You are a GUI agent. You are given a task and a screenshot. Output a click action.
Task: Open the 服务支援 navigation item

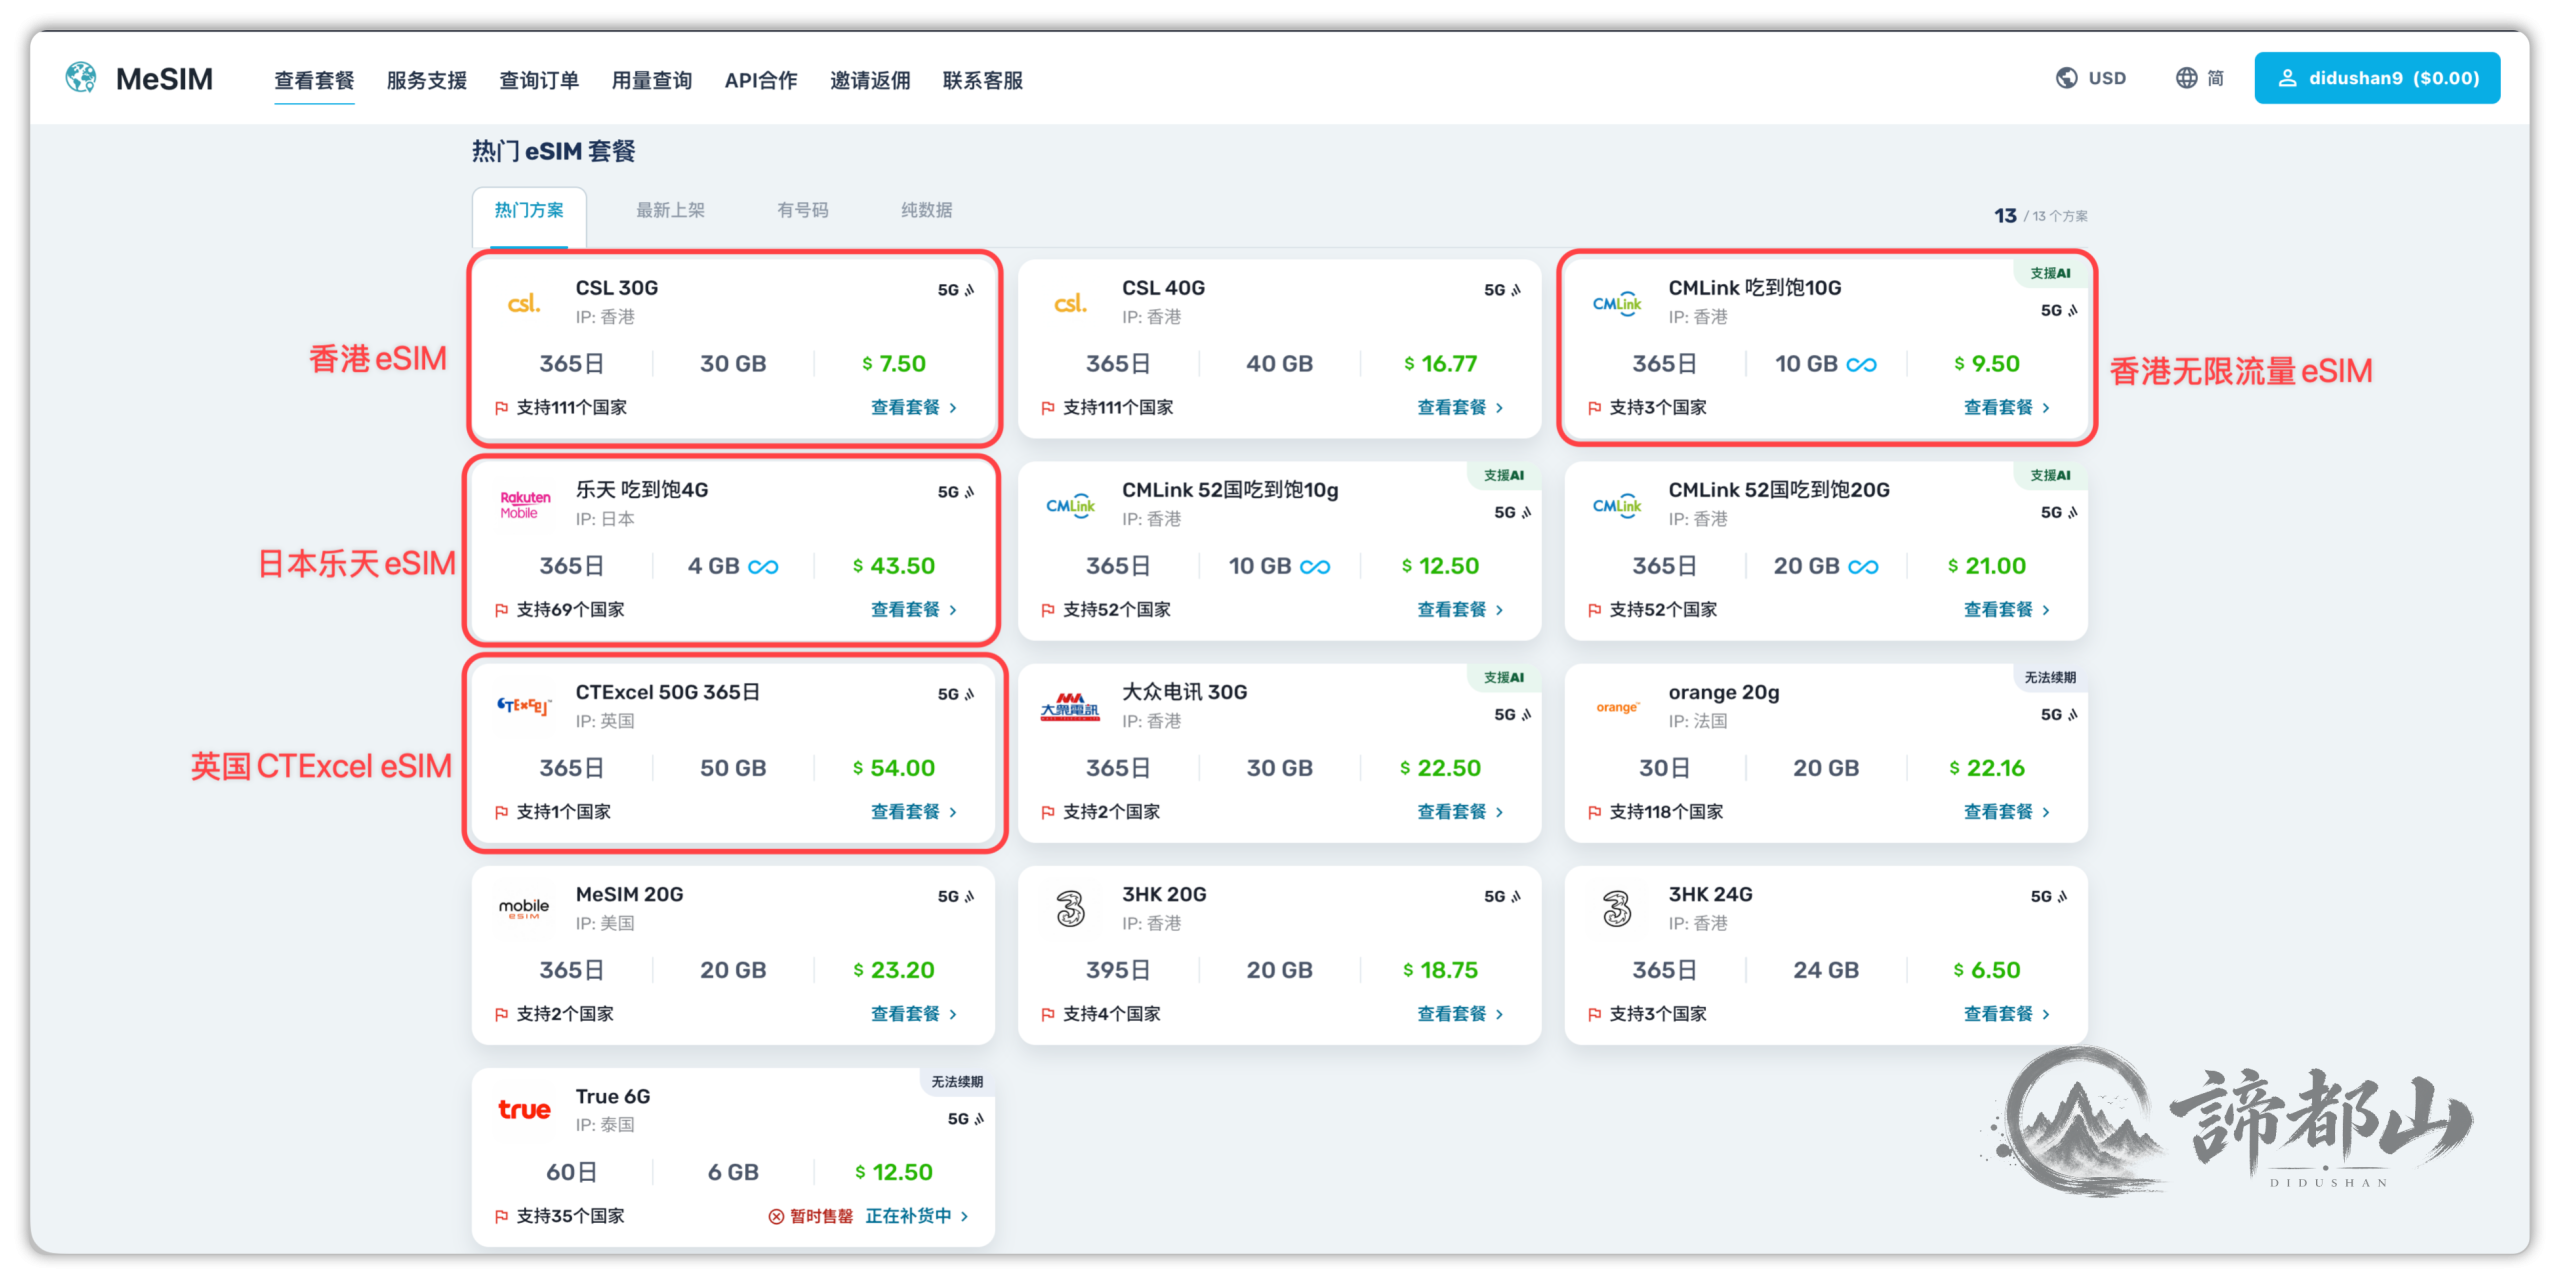427,80
